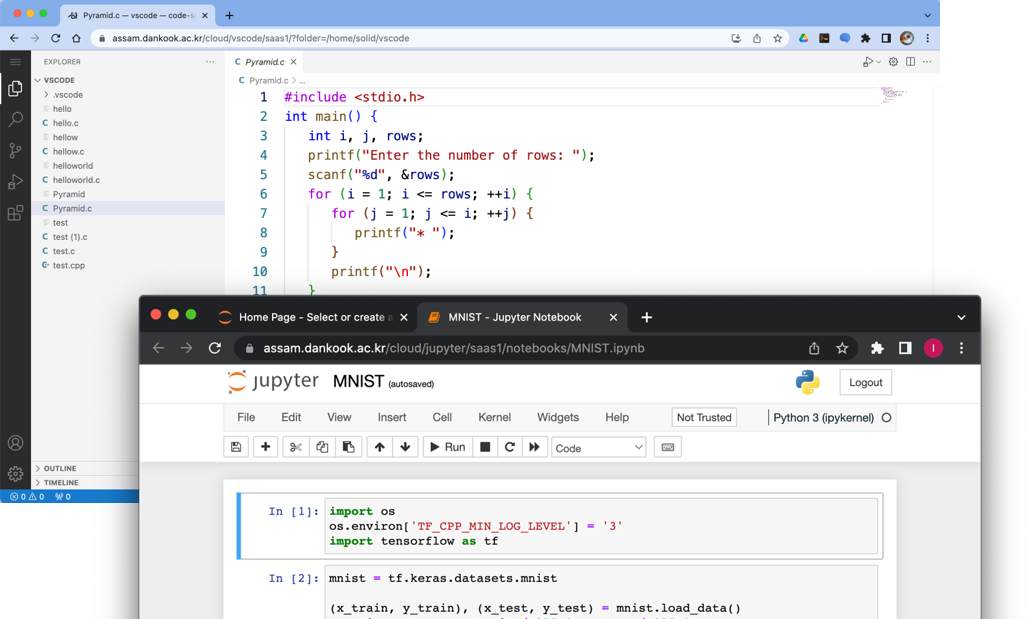Screen dimensions: 1030x619
Task: Open Run and Debug in VS Code activity bar
Action: coord(15,182)
